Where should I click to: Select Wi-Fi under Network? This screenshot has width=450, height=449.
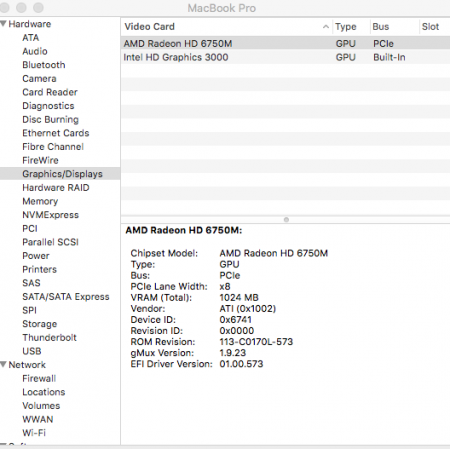point(34,433)
